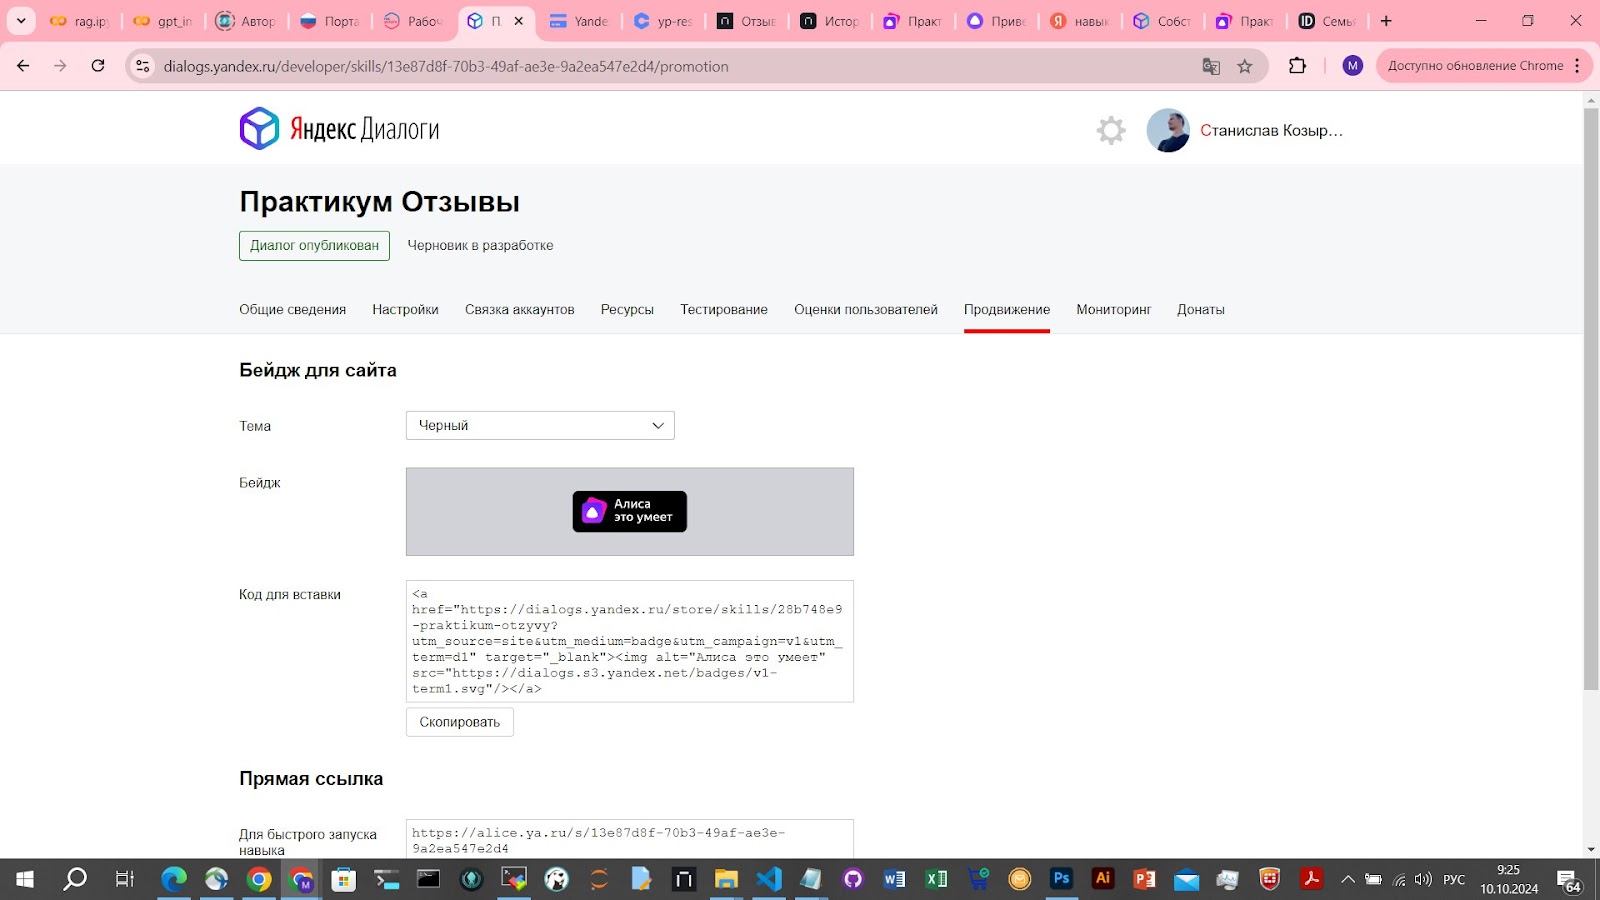Open settings via the gear icon

pos(1111,130)
